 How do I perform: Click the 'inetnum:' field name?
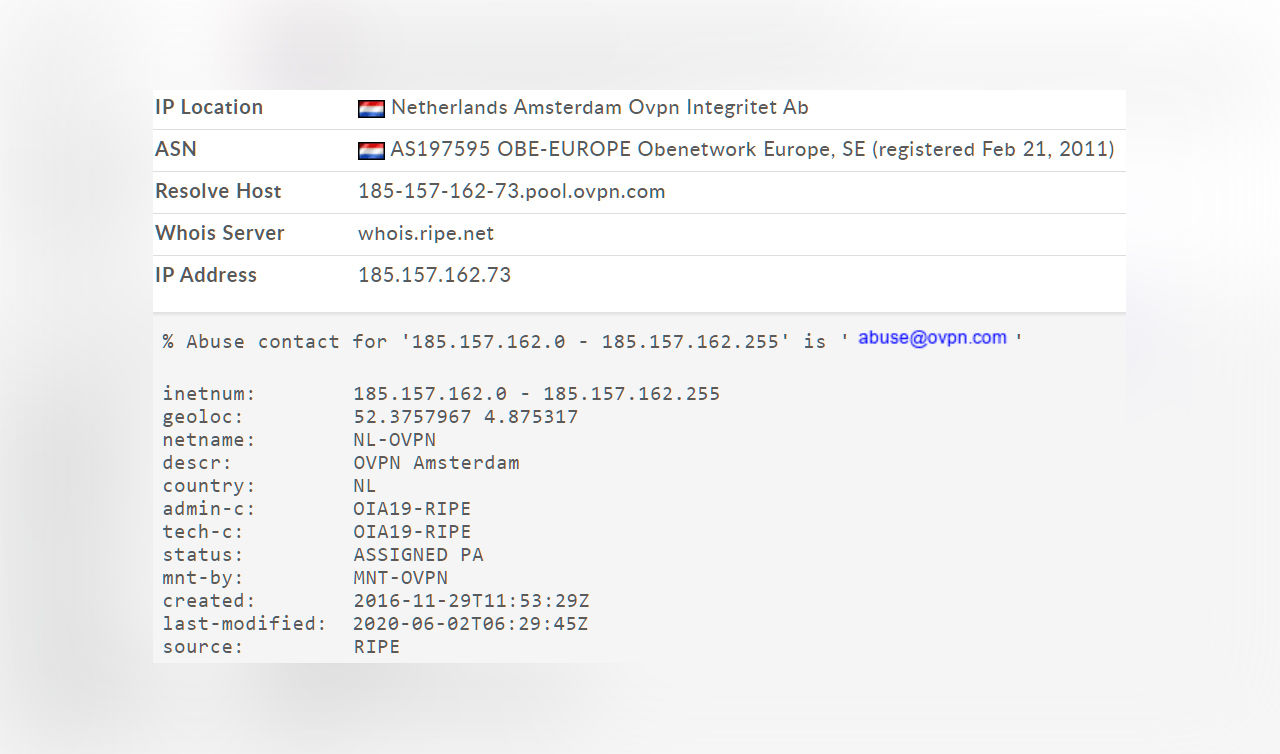pos(209,393)
